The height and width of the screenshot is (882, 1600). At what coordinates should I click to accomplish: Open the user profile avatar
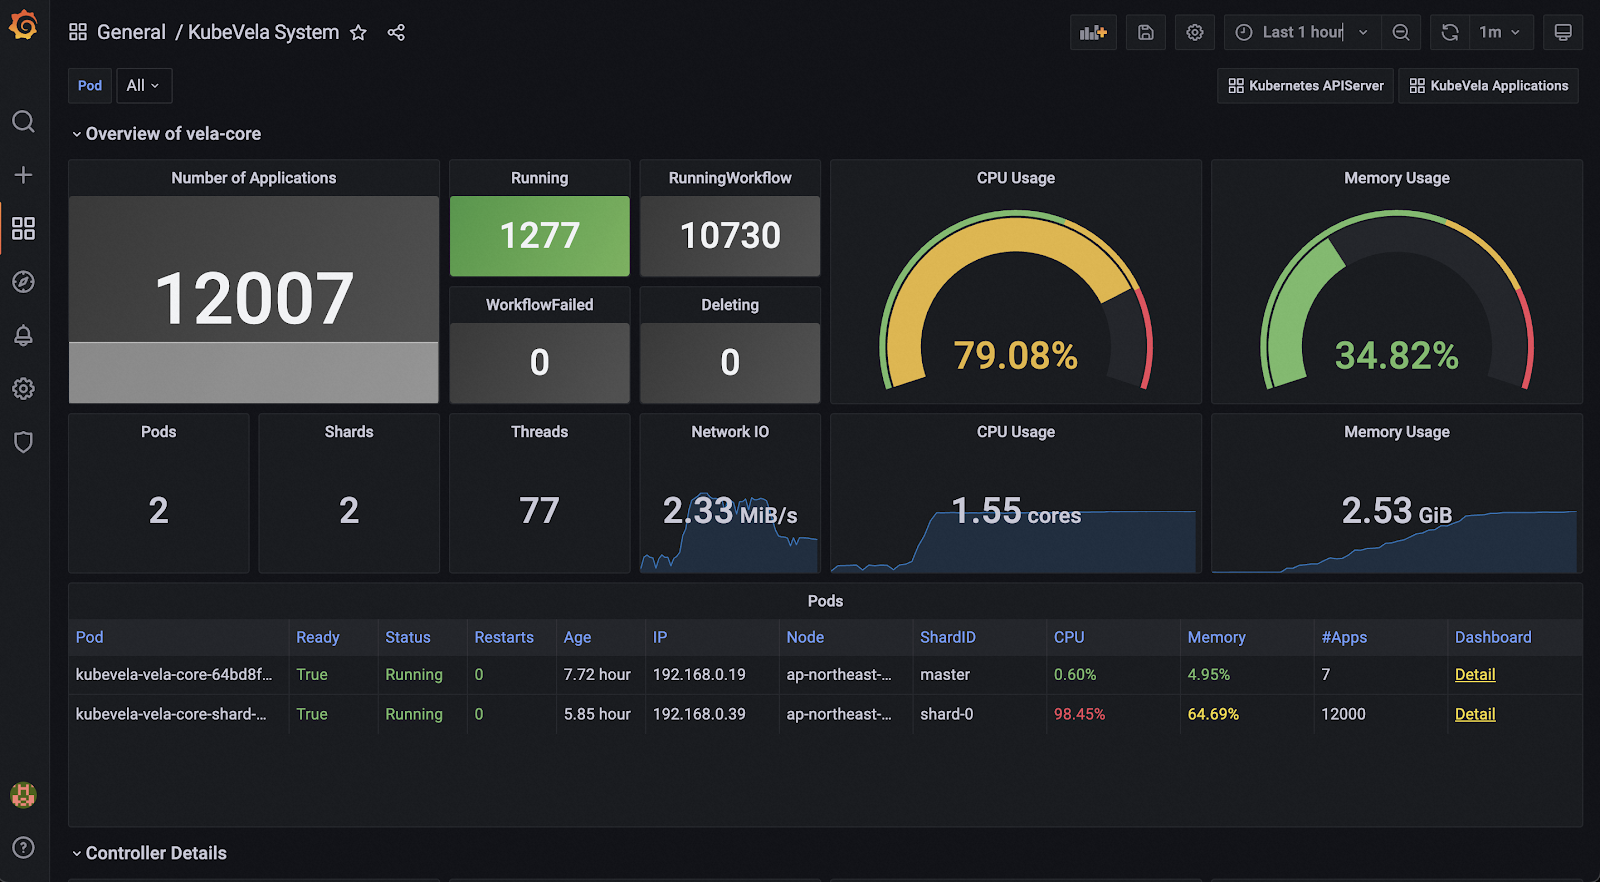(x=23, y=795)
